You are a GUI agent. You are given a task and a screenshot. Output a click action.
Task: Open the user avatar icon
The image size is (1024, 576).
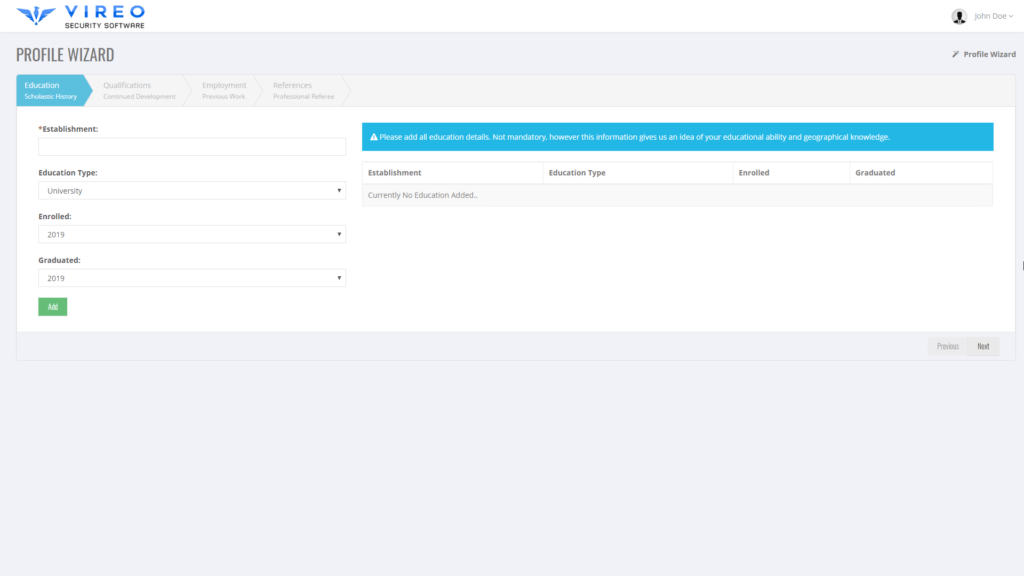pos(957,16)
